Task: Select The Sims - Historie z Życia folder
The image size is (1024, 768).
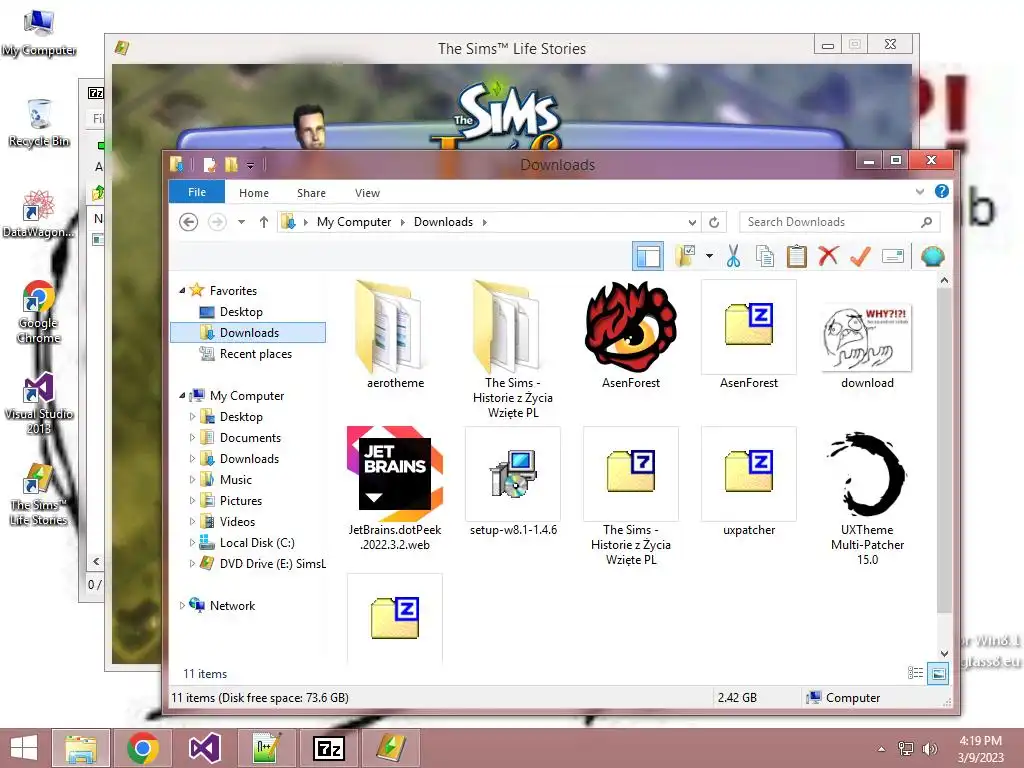Action: coord(513,349)
